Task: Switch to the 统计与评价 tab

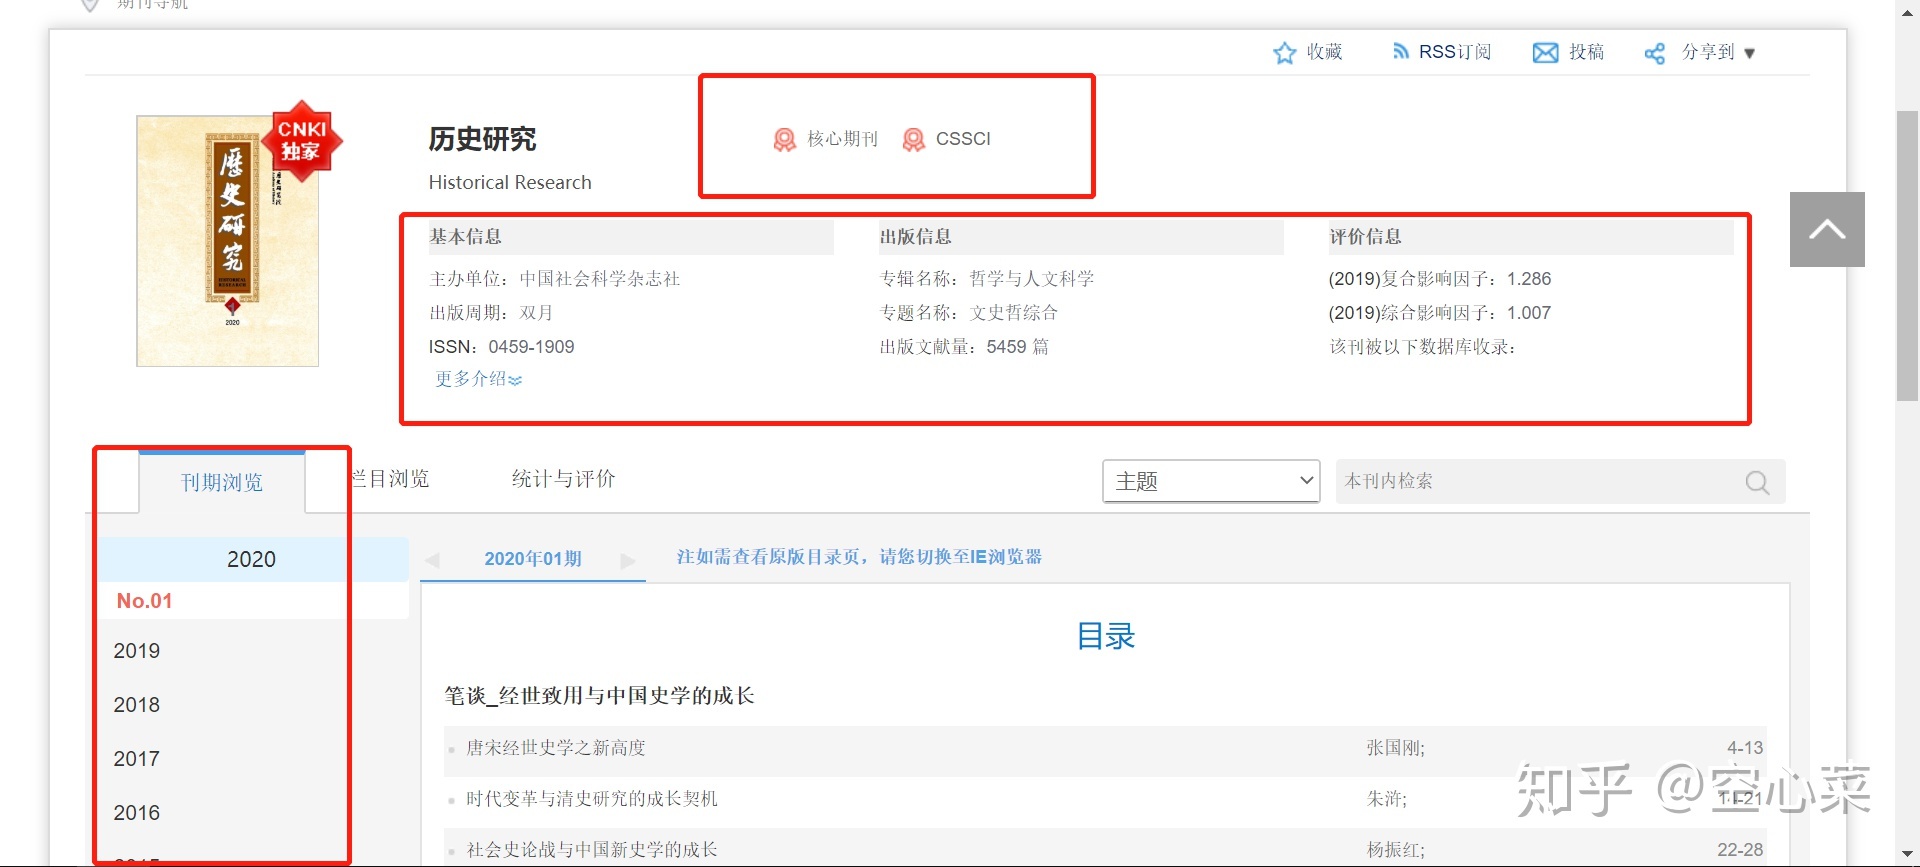Action: click(x=563, y=479)
